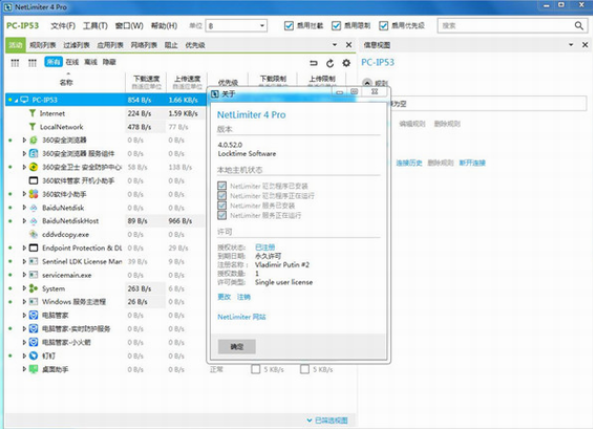Open the 窗口(W) menu
593x429 pixels.
tap(129, 26)
